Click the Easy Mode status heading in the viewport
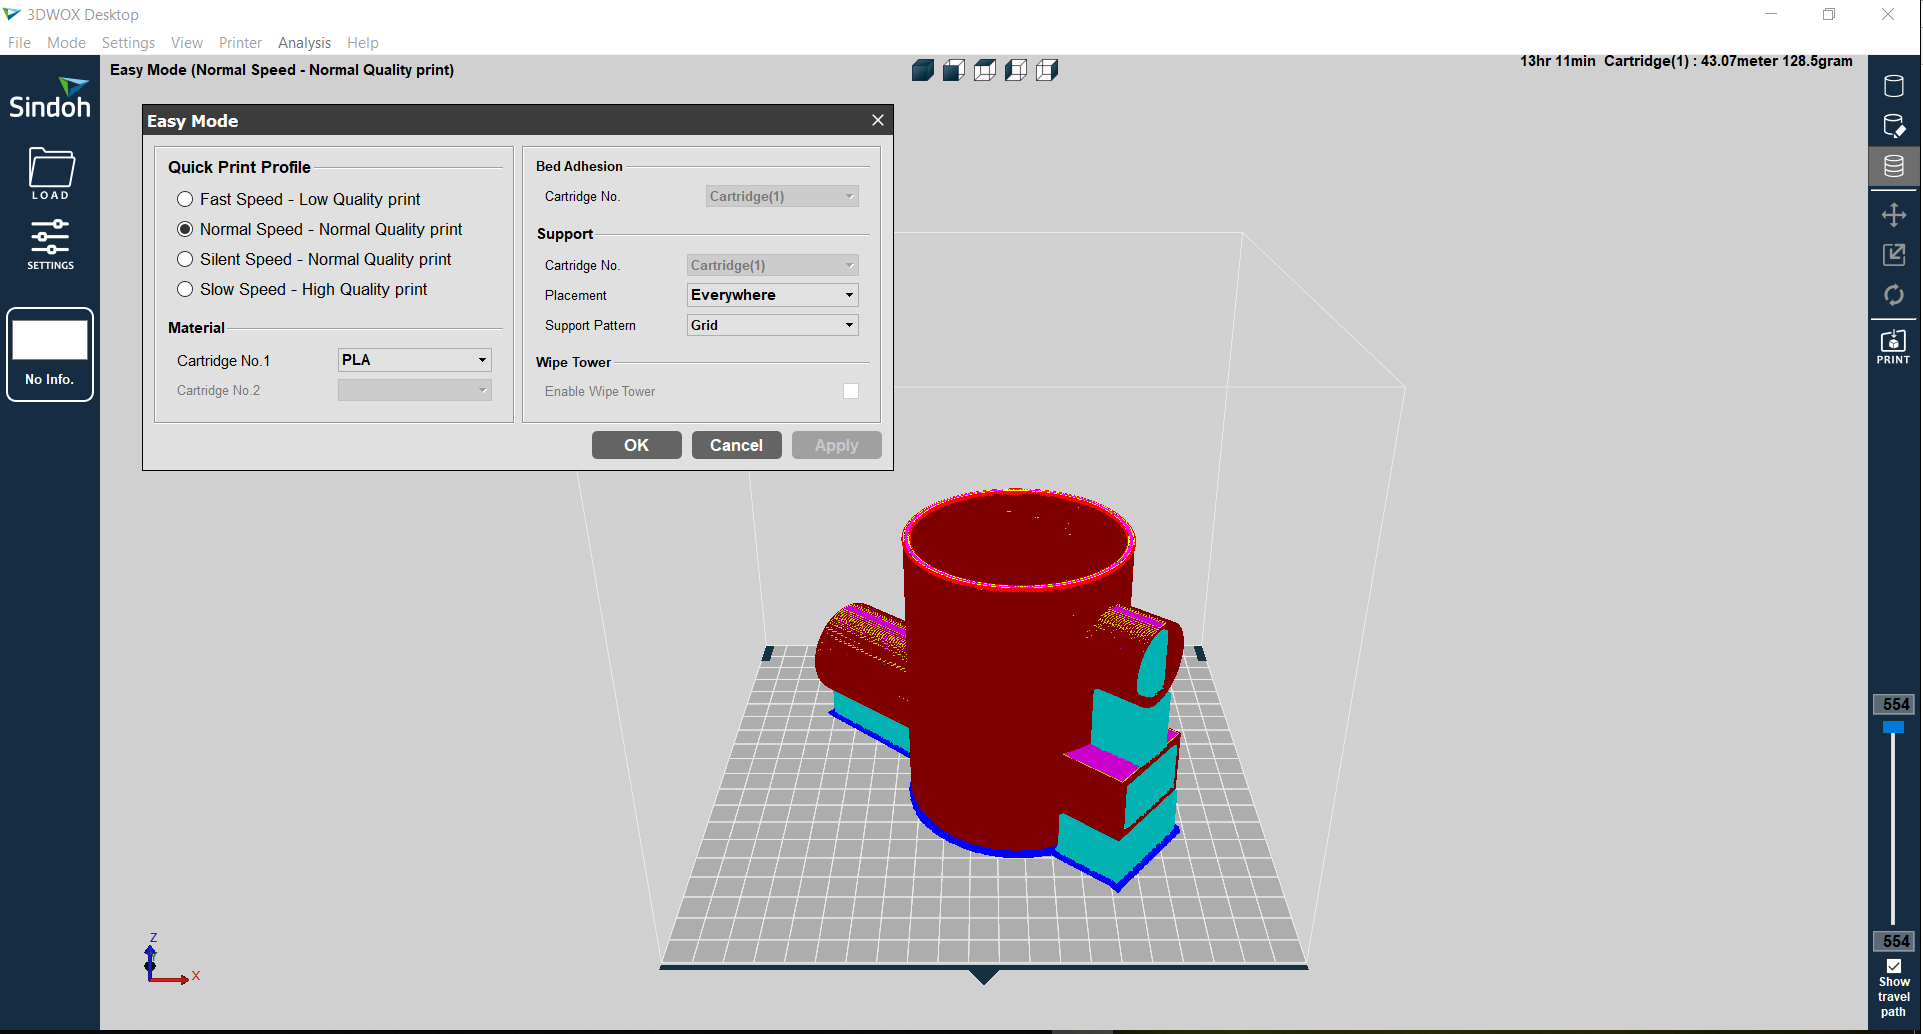The height and width of the screenshot is (1034, 1923). (282, 70)
